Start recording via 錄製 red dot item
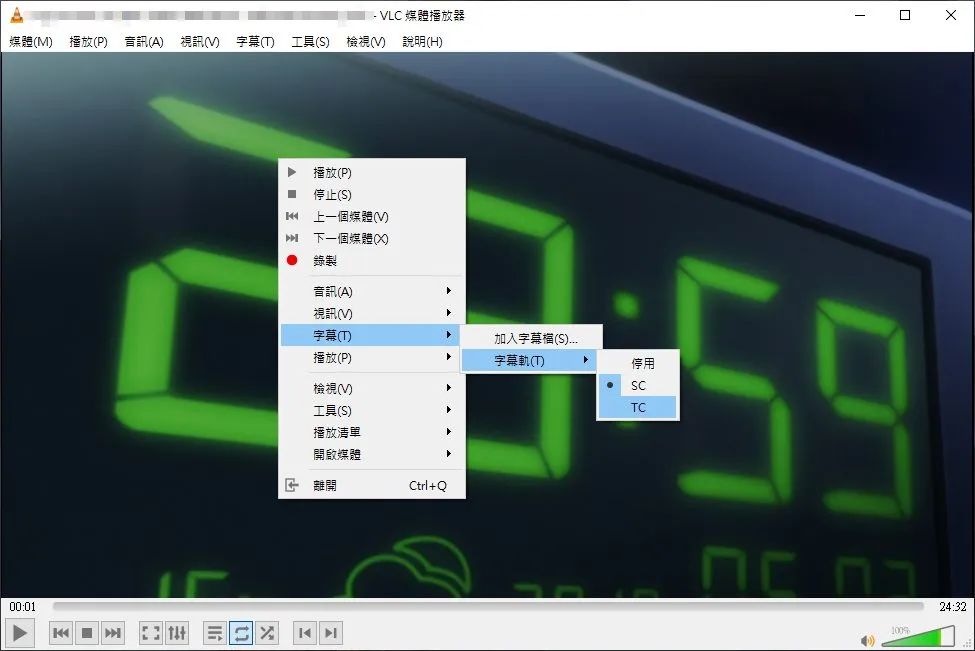Screen dimensions: 975x651 [372, 261]
